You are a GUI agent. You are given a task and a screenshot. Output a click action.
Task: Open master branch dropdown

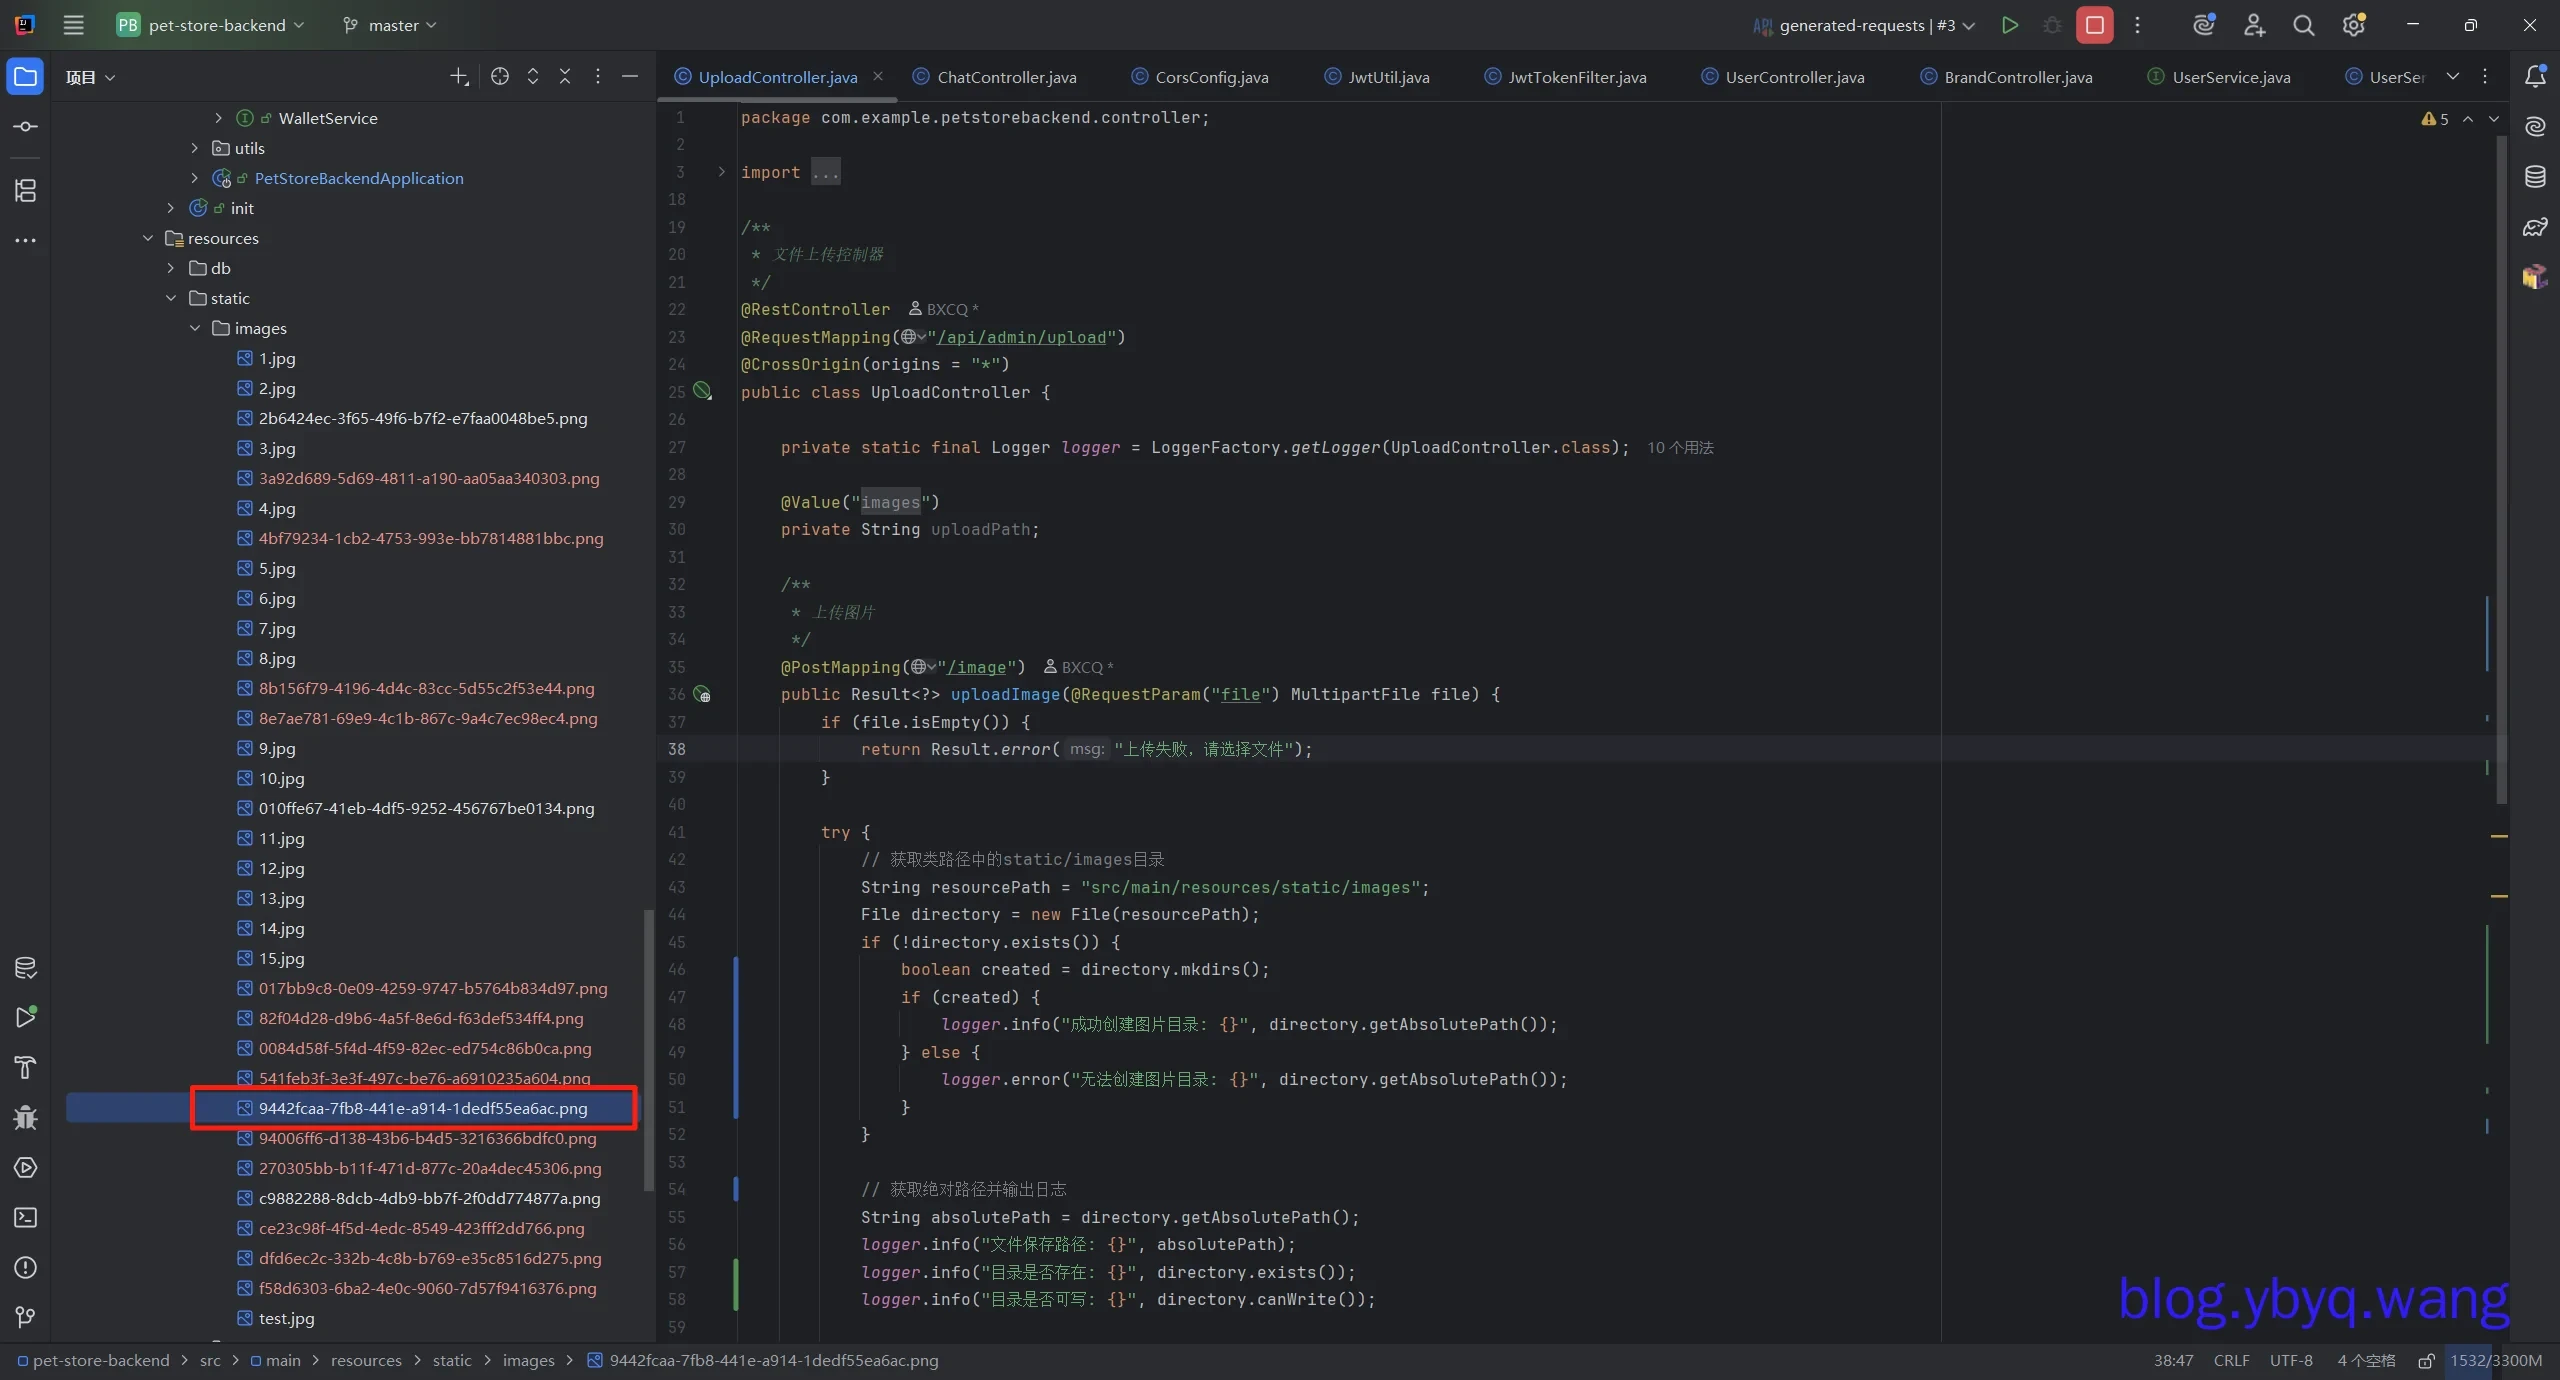tap(390, 25)
